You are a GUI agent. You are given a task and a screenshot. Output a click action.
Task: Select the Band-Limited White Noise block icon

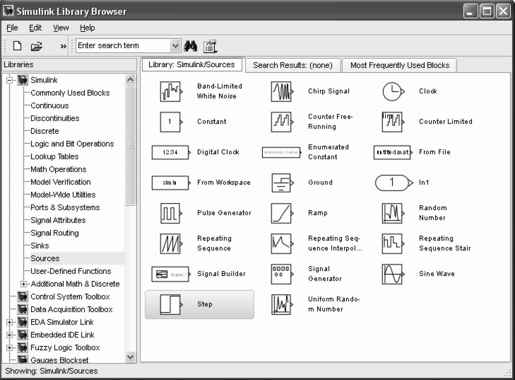(x=171, y=91)
